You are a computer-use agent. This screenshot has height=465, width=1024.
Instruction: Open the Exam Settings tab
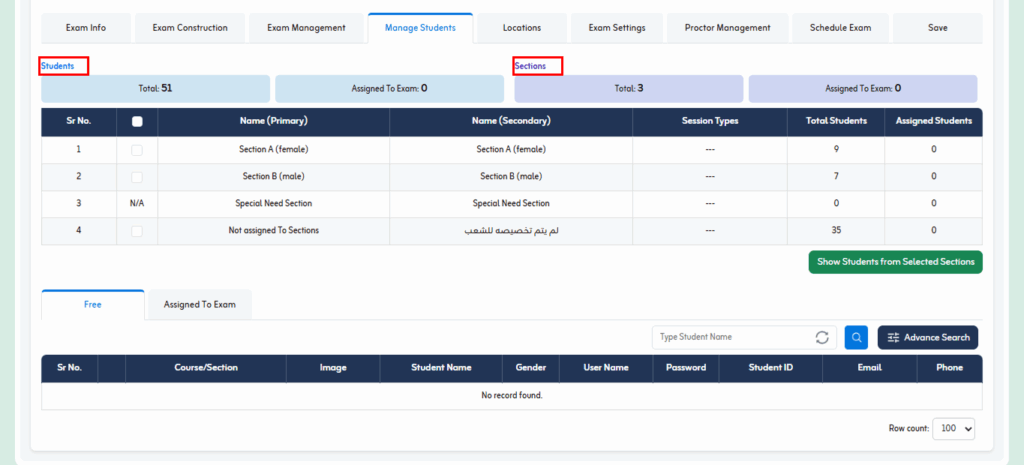tap(617, 28)
